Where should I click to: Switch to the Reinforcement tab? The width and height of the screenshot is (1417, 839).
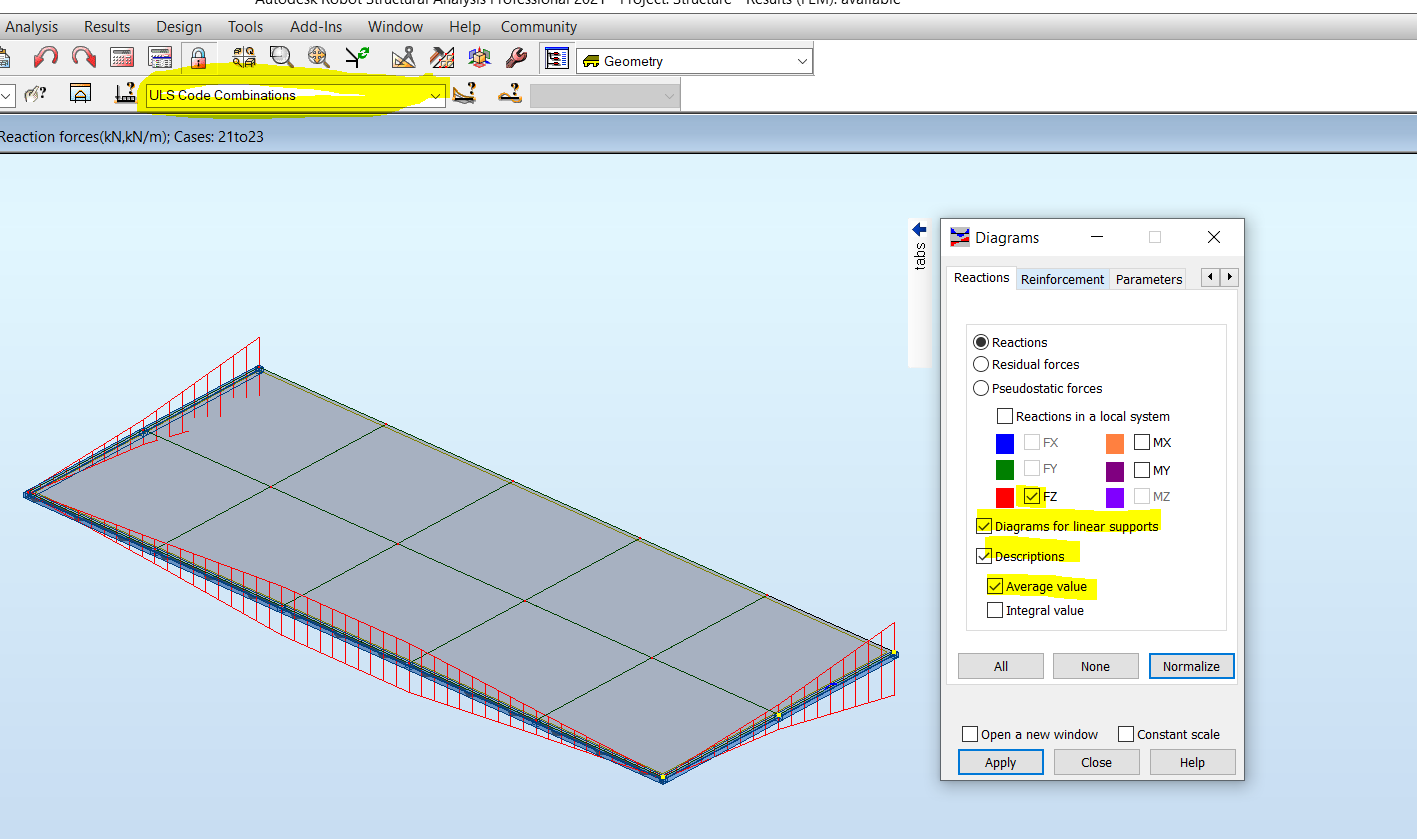pyautogui.click(x=1062, y=279)
